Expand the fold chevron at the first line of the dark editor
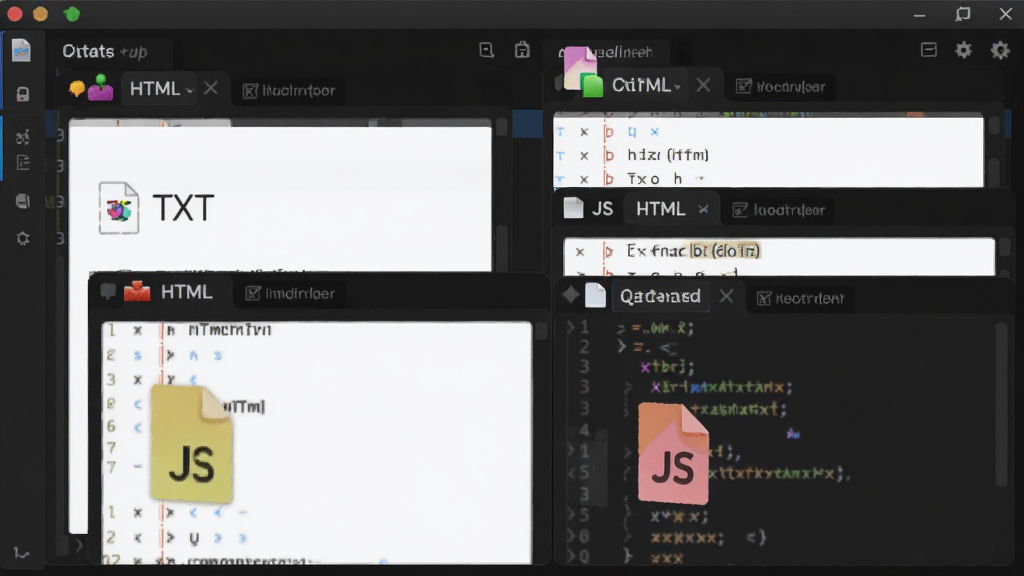1024x576 pixels. click(x=570, y=327)
